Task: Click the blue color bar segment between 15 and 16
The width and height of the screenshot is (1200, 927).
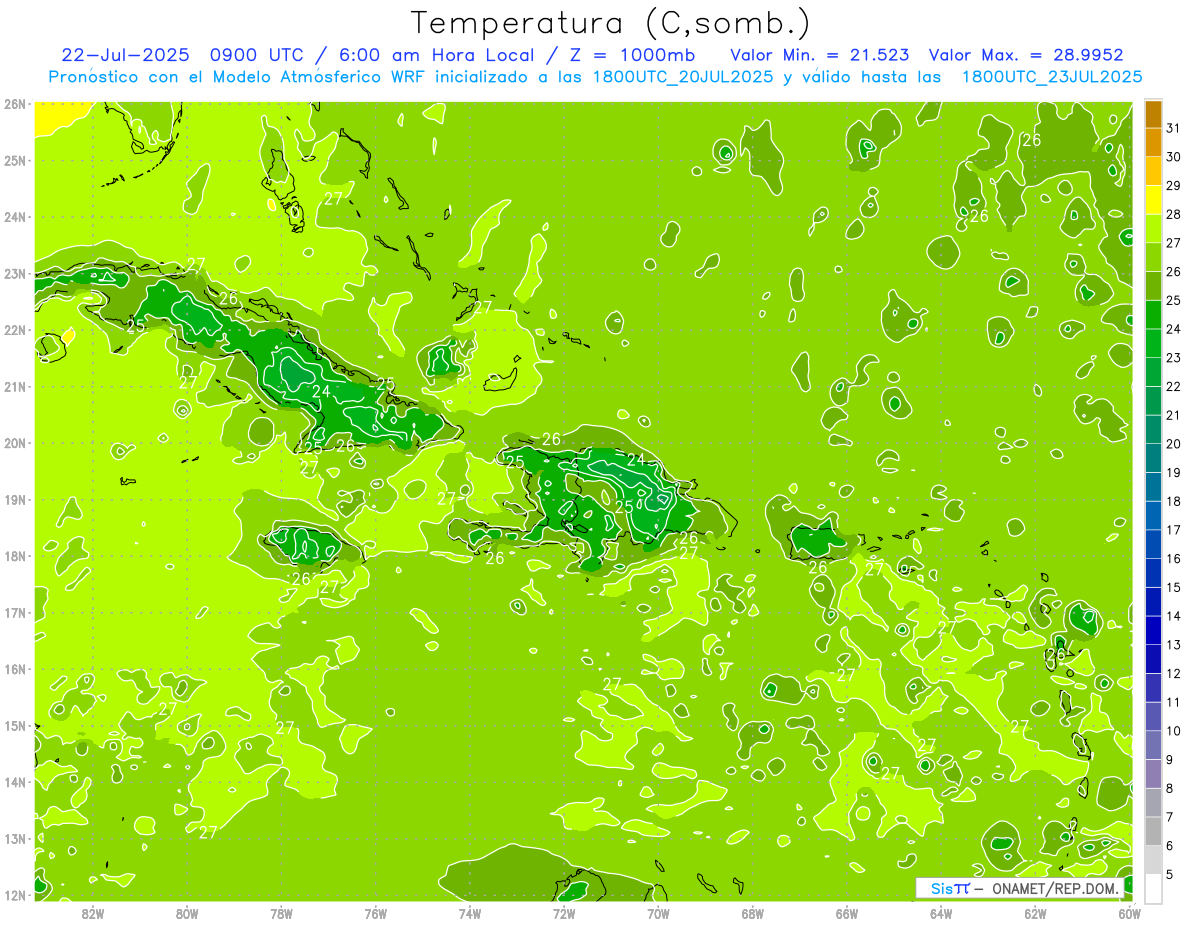Action: (1153, 573)
